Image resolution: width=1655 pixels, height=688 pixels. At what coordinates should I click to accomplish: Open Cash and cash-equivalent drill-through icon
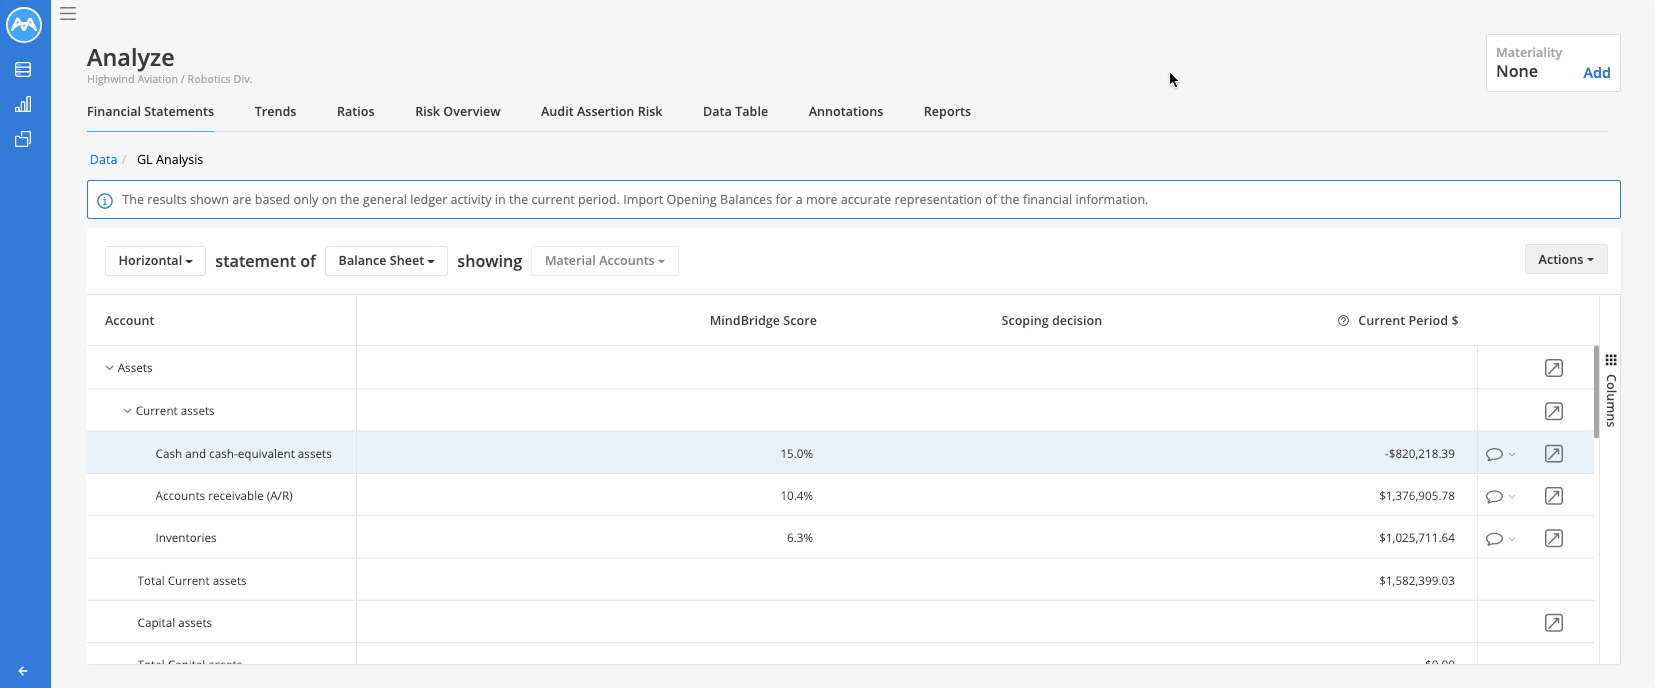(x=1553, y=454)
